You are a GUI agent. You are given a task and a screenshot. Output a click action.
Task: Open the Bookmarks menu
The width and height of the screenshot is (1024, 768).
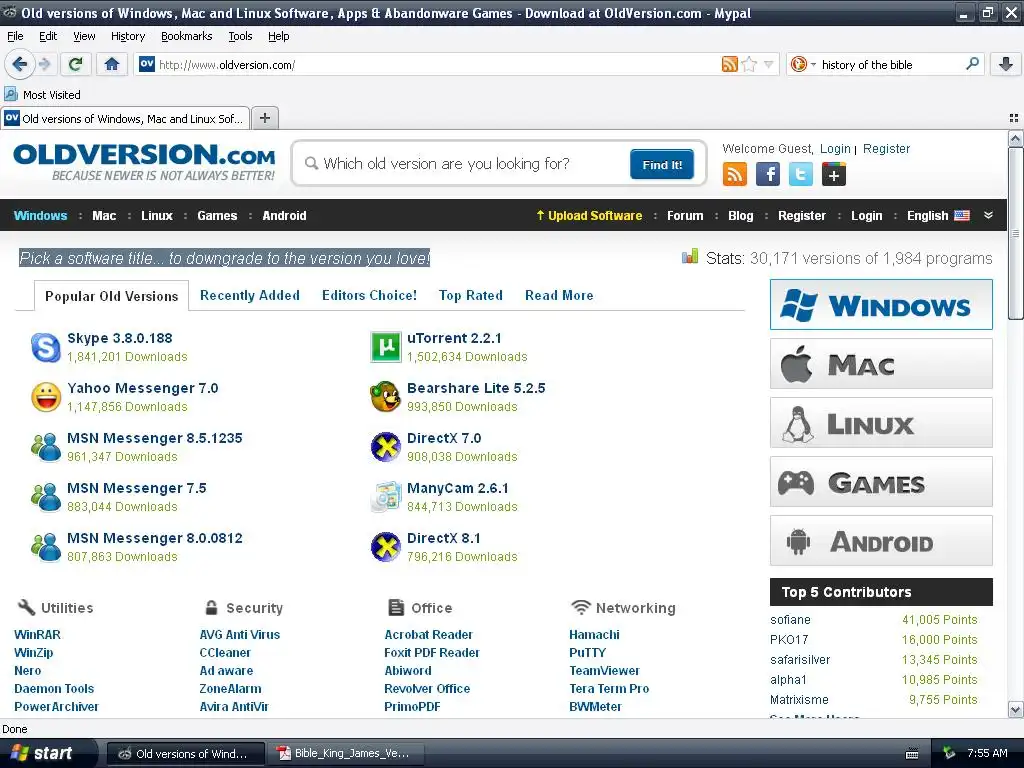(x=187, y=36)
